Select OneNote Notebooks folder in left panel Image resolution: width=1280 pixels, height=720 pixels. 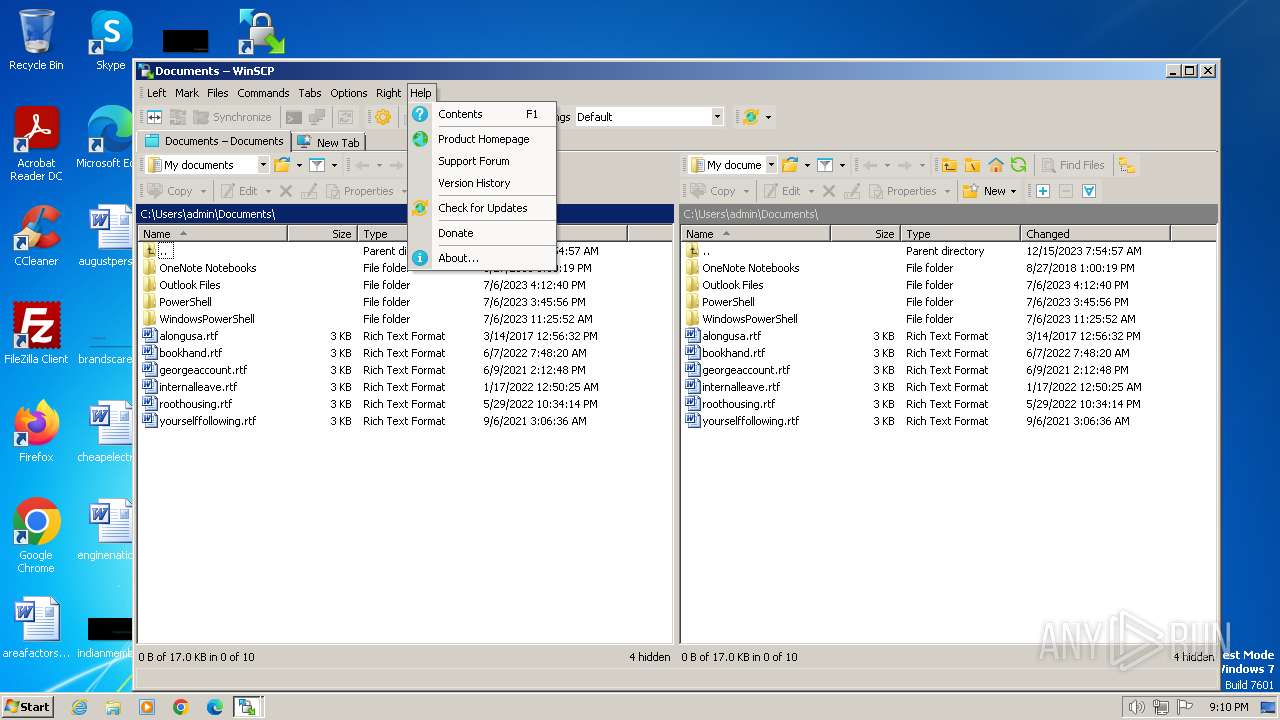pyautogui.click(x=208, y=268)
